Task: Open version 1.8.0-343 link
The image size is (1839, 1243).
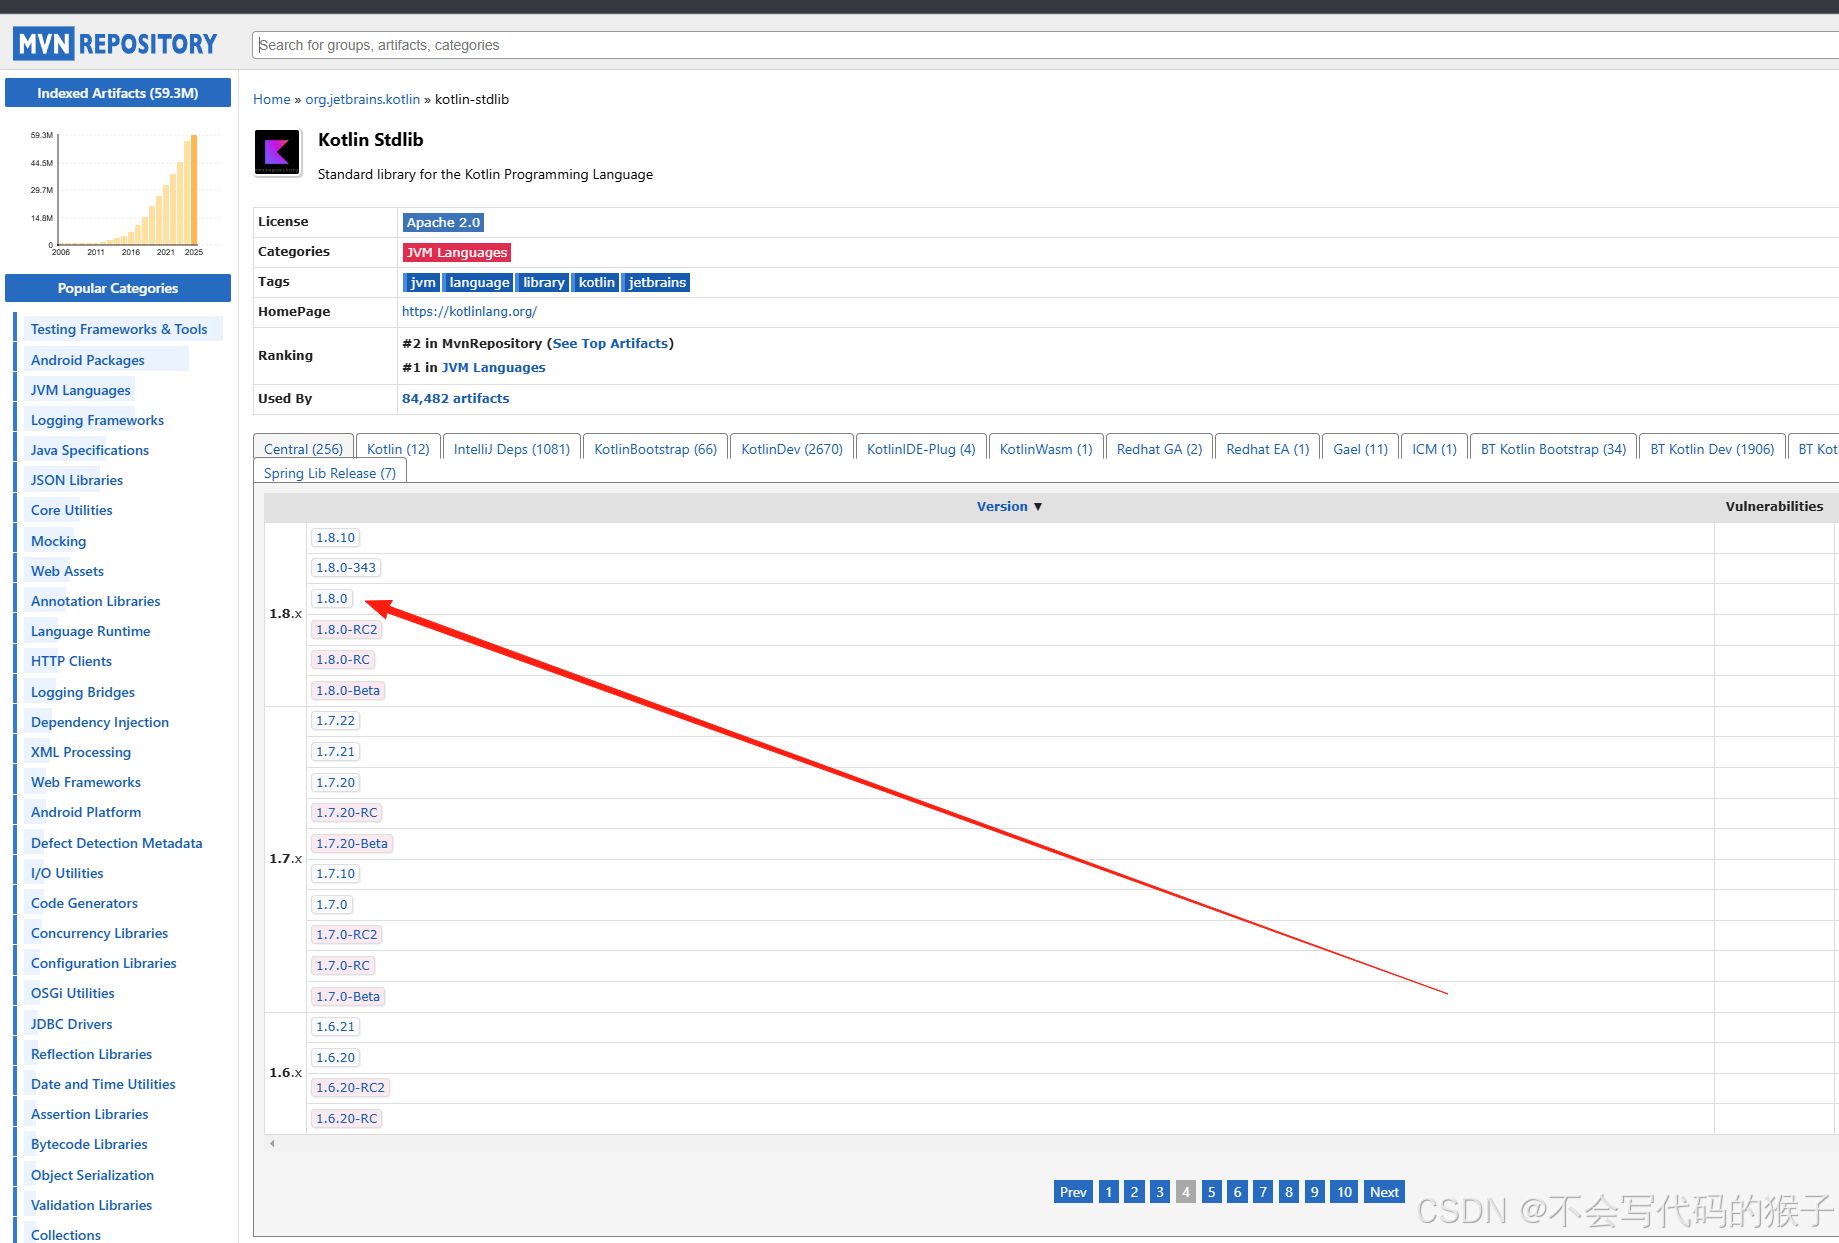Action: click(346, 568)
